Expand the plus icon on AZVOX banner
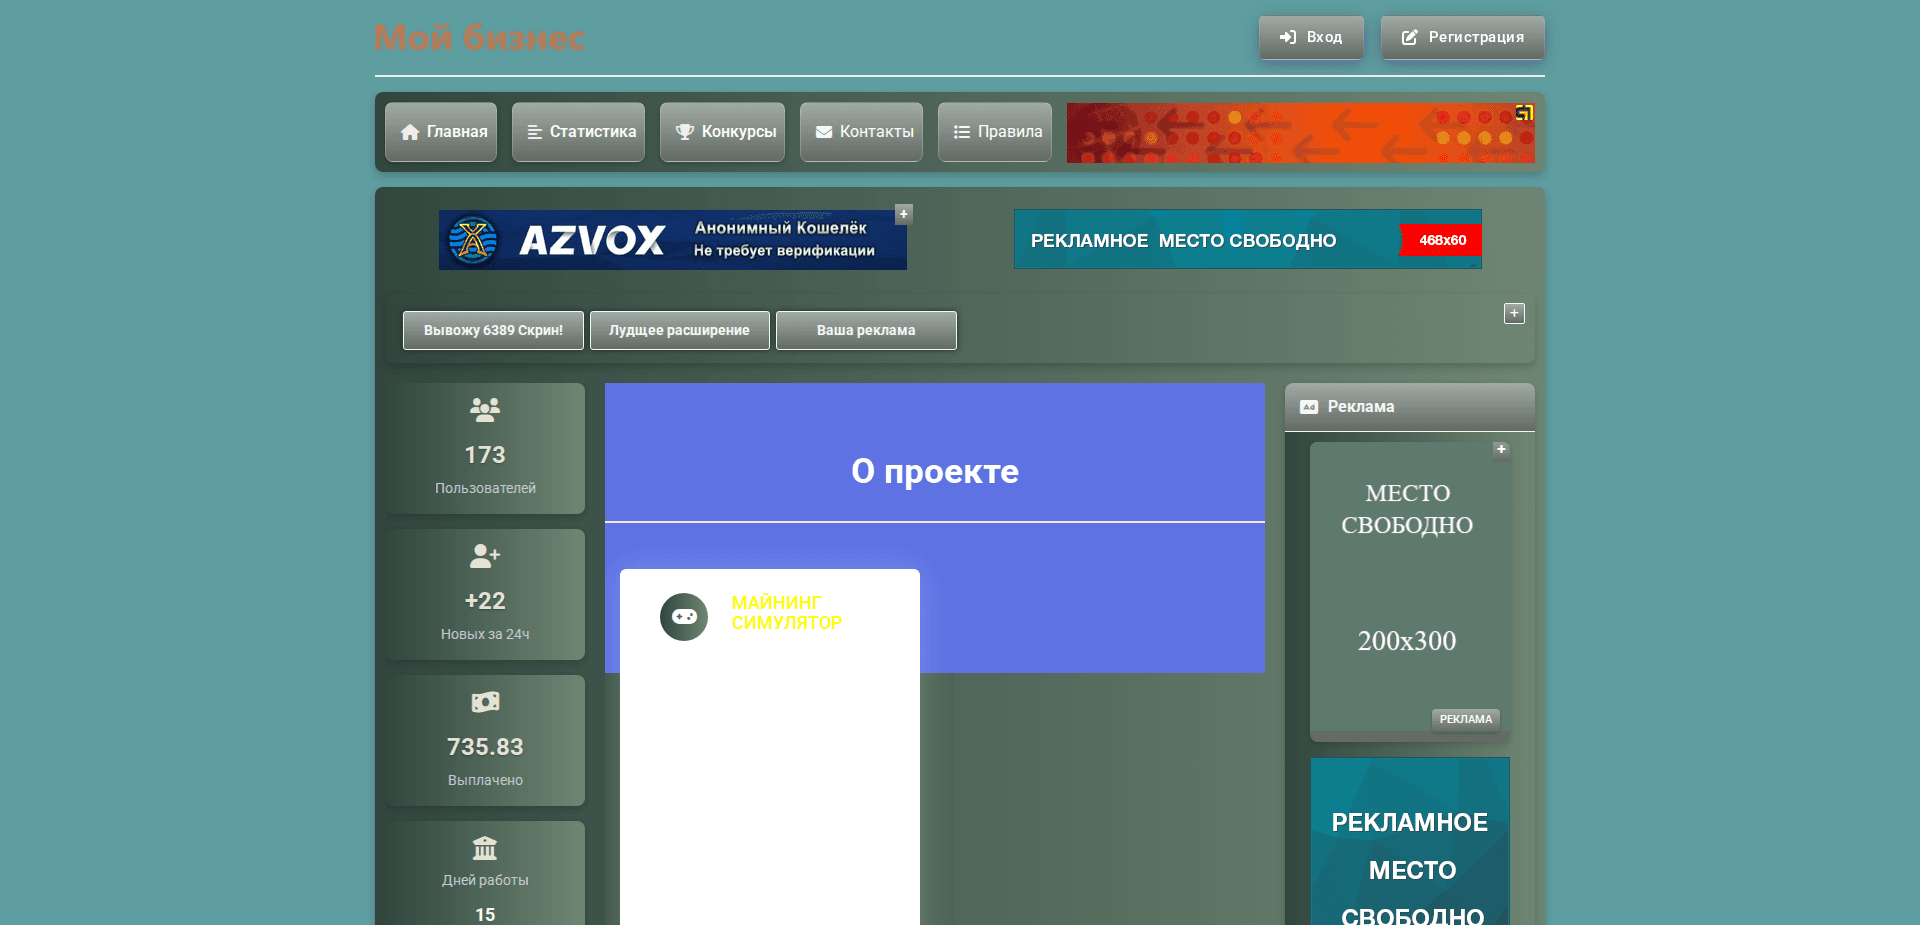Screen dimensions: 1920x925 (903, 213)
